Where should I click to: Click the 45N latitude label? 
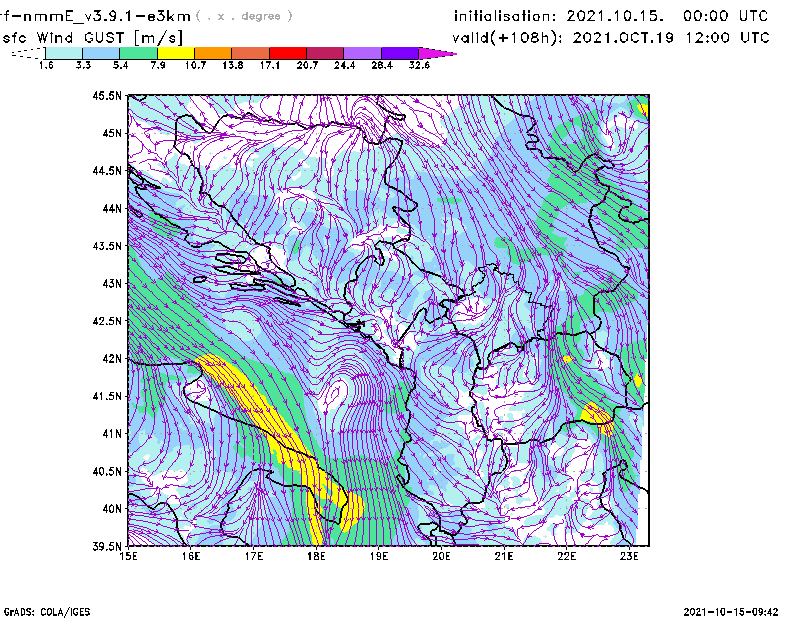point(112,133)
